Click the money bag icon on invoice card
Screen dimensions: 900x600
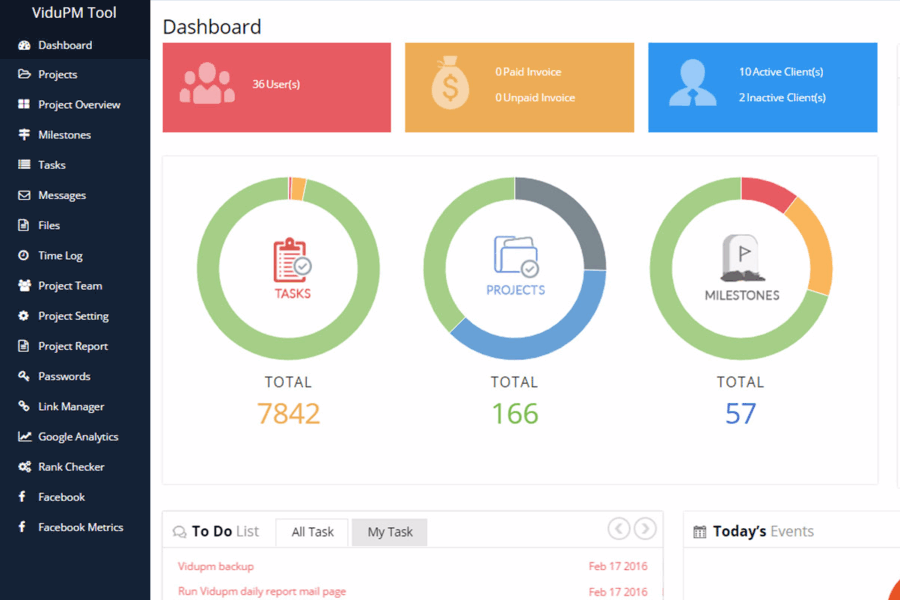(x=450, y=83)
